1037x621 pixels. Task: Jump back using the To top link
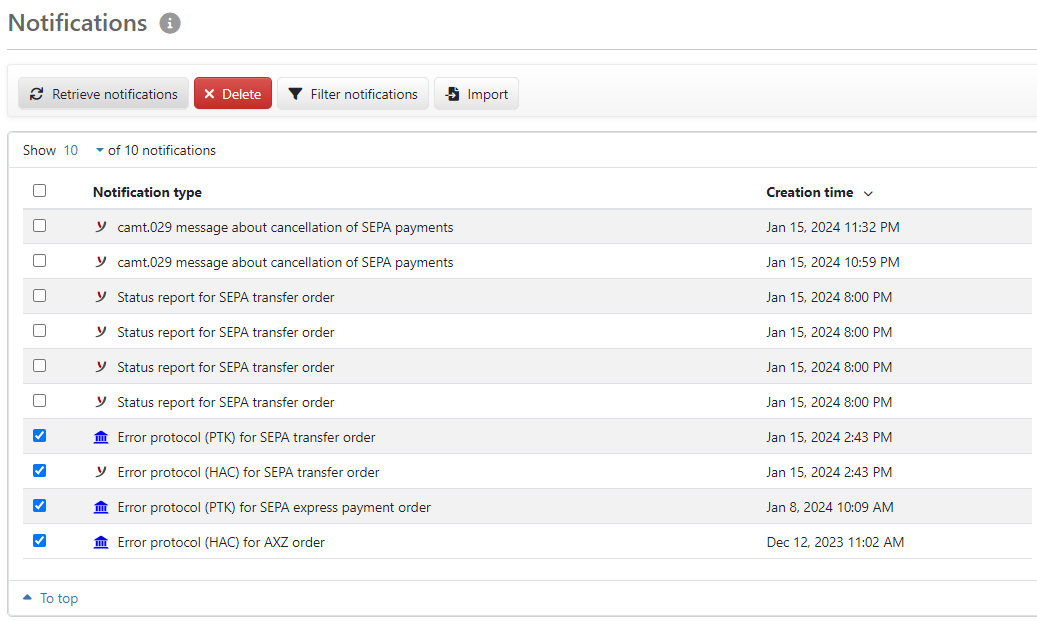[x=59, y=598]
